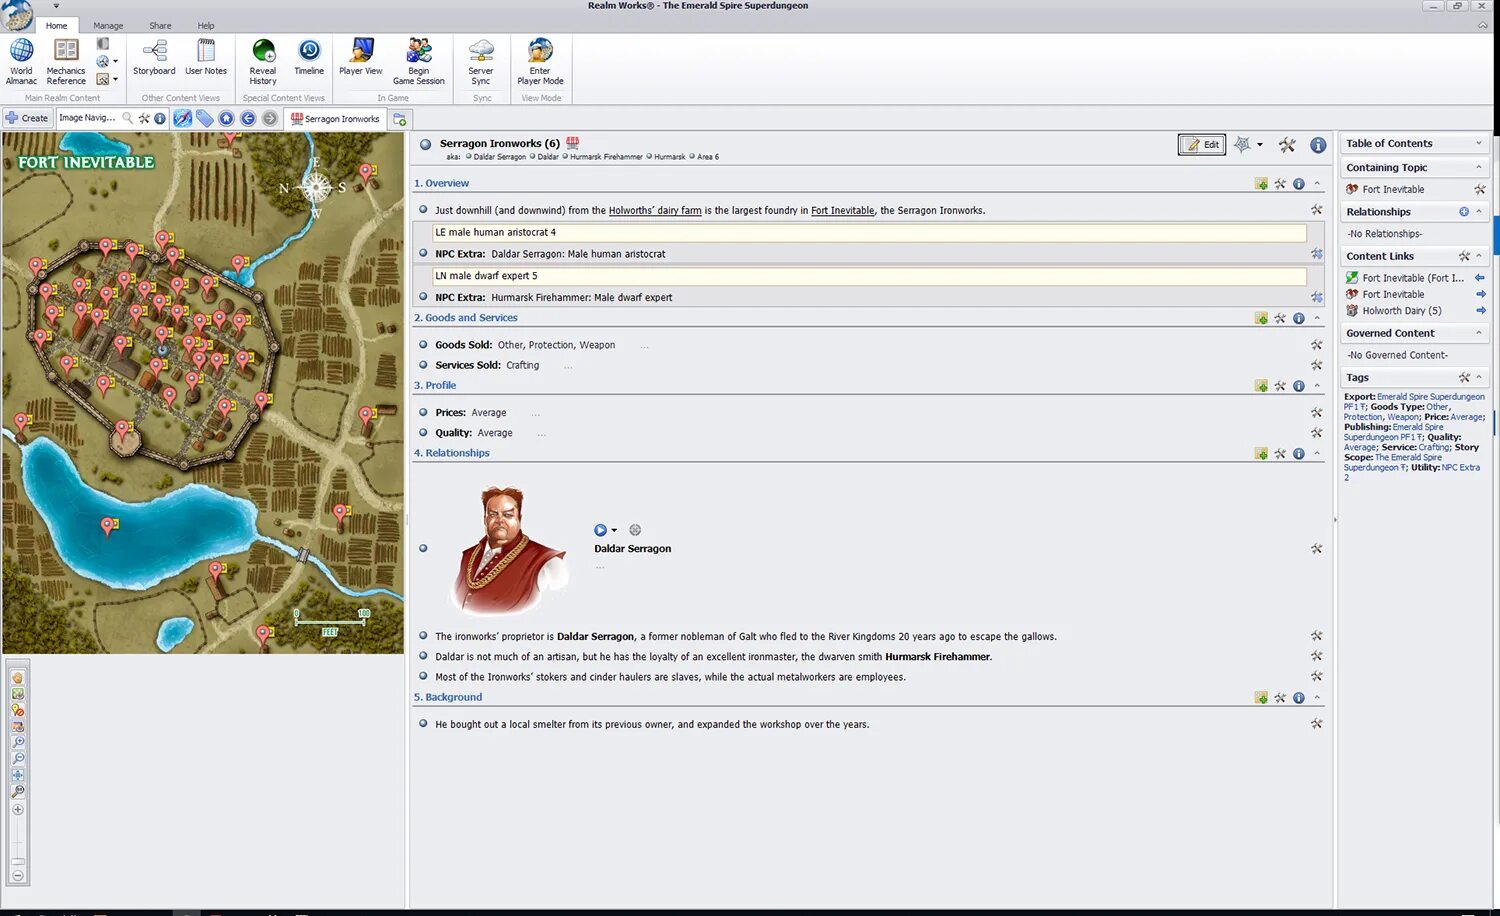Image resolution: width=1500 pixels, height=916 pixels.
Task: Toggle reveal circle for Quality snippet
Action: point(423,433)
